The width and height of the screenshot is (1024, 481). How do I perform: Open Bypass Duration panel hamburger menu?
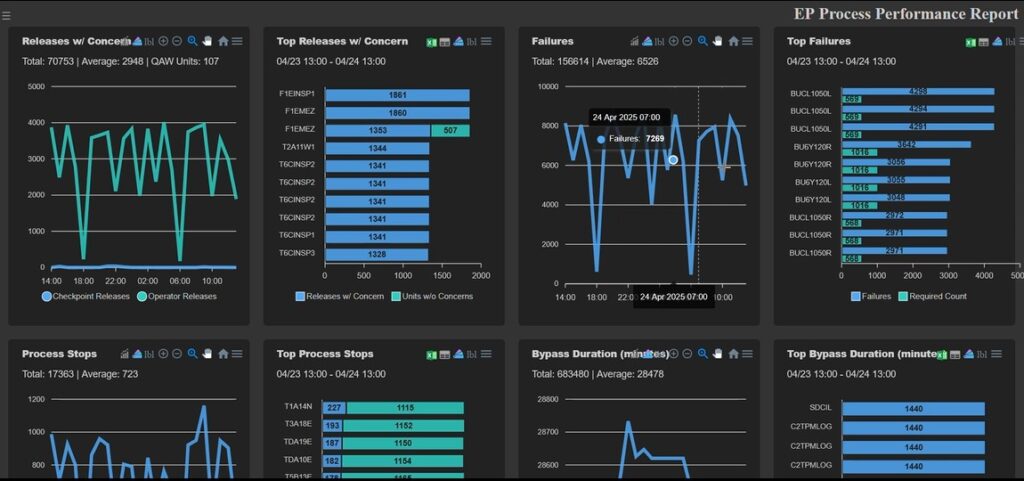(746, 354)
